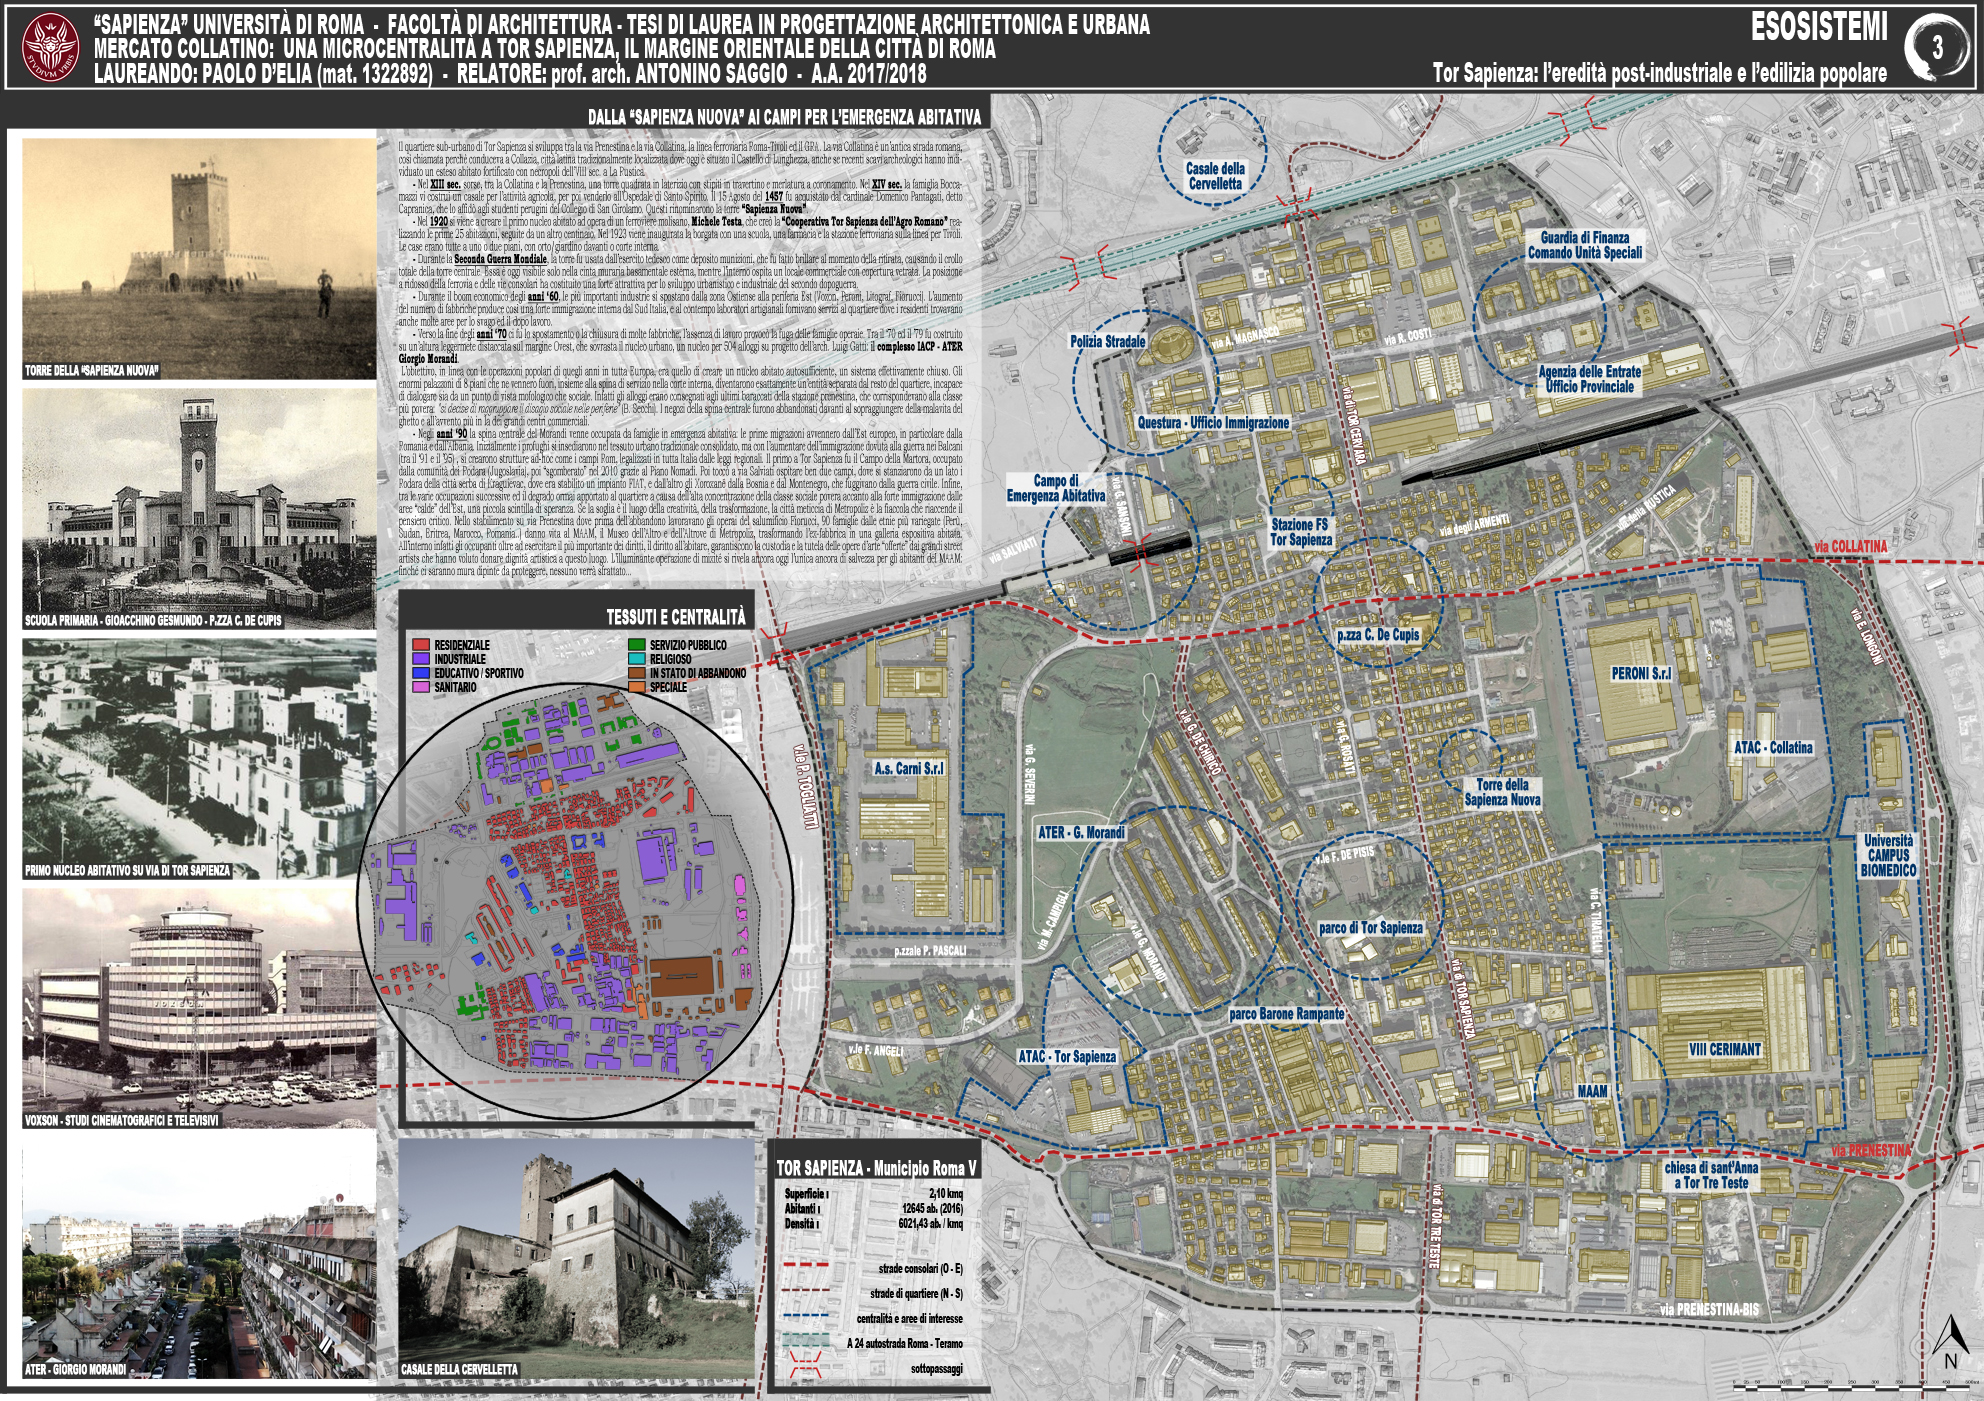Click the MAAM map label
This screenshot has width=1984, height=1401.
click(1592, 1091)
